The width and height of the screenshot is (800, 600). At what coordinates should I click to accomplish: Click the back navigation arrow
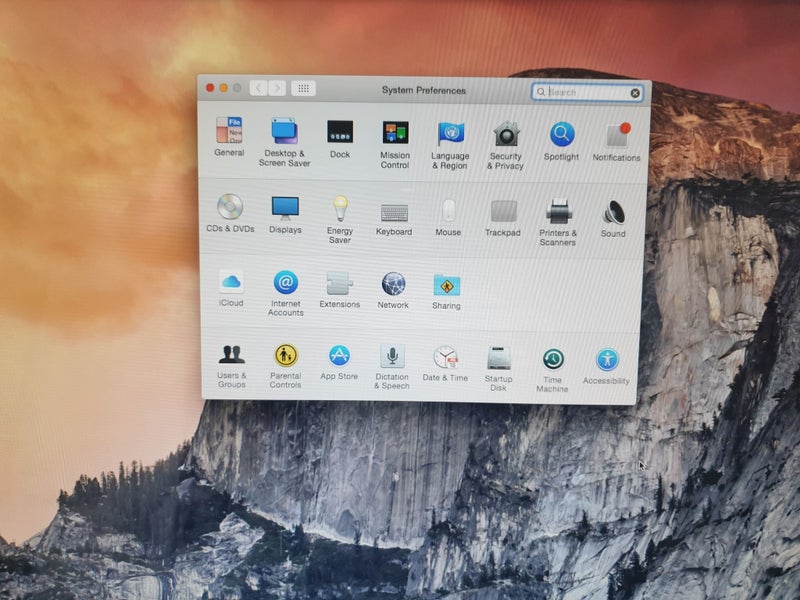(259, 88)
